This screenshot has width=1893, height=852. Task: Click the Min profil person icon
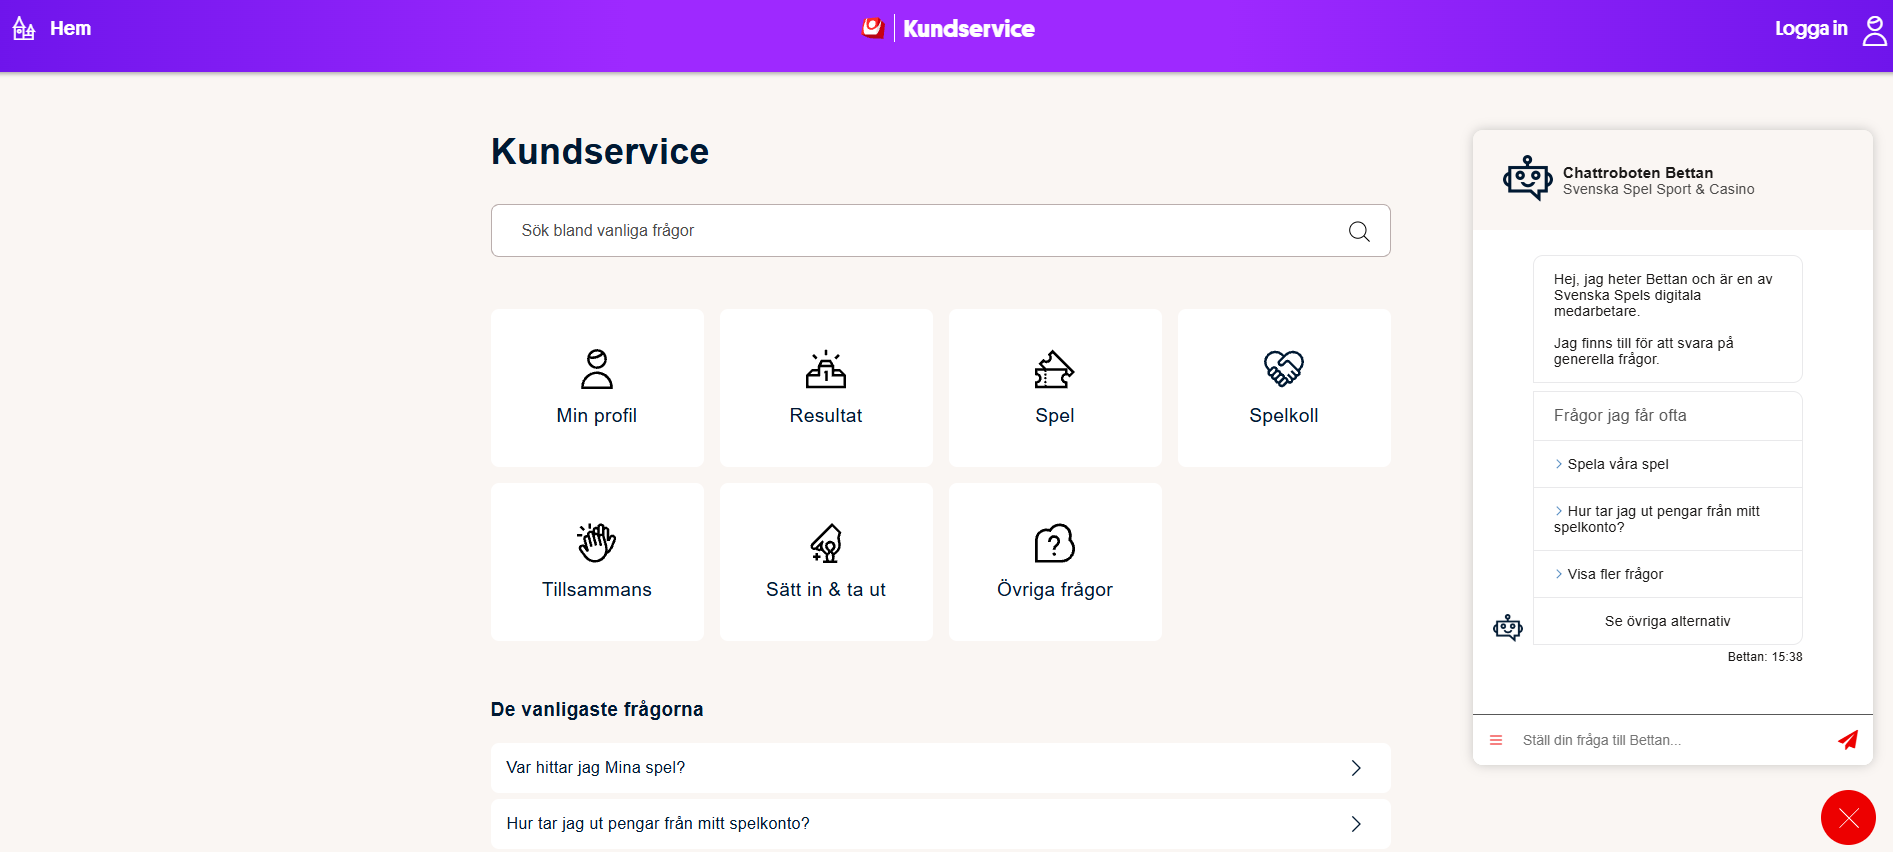pyautogui.click(x=597, y=368)
